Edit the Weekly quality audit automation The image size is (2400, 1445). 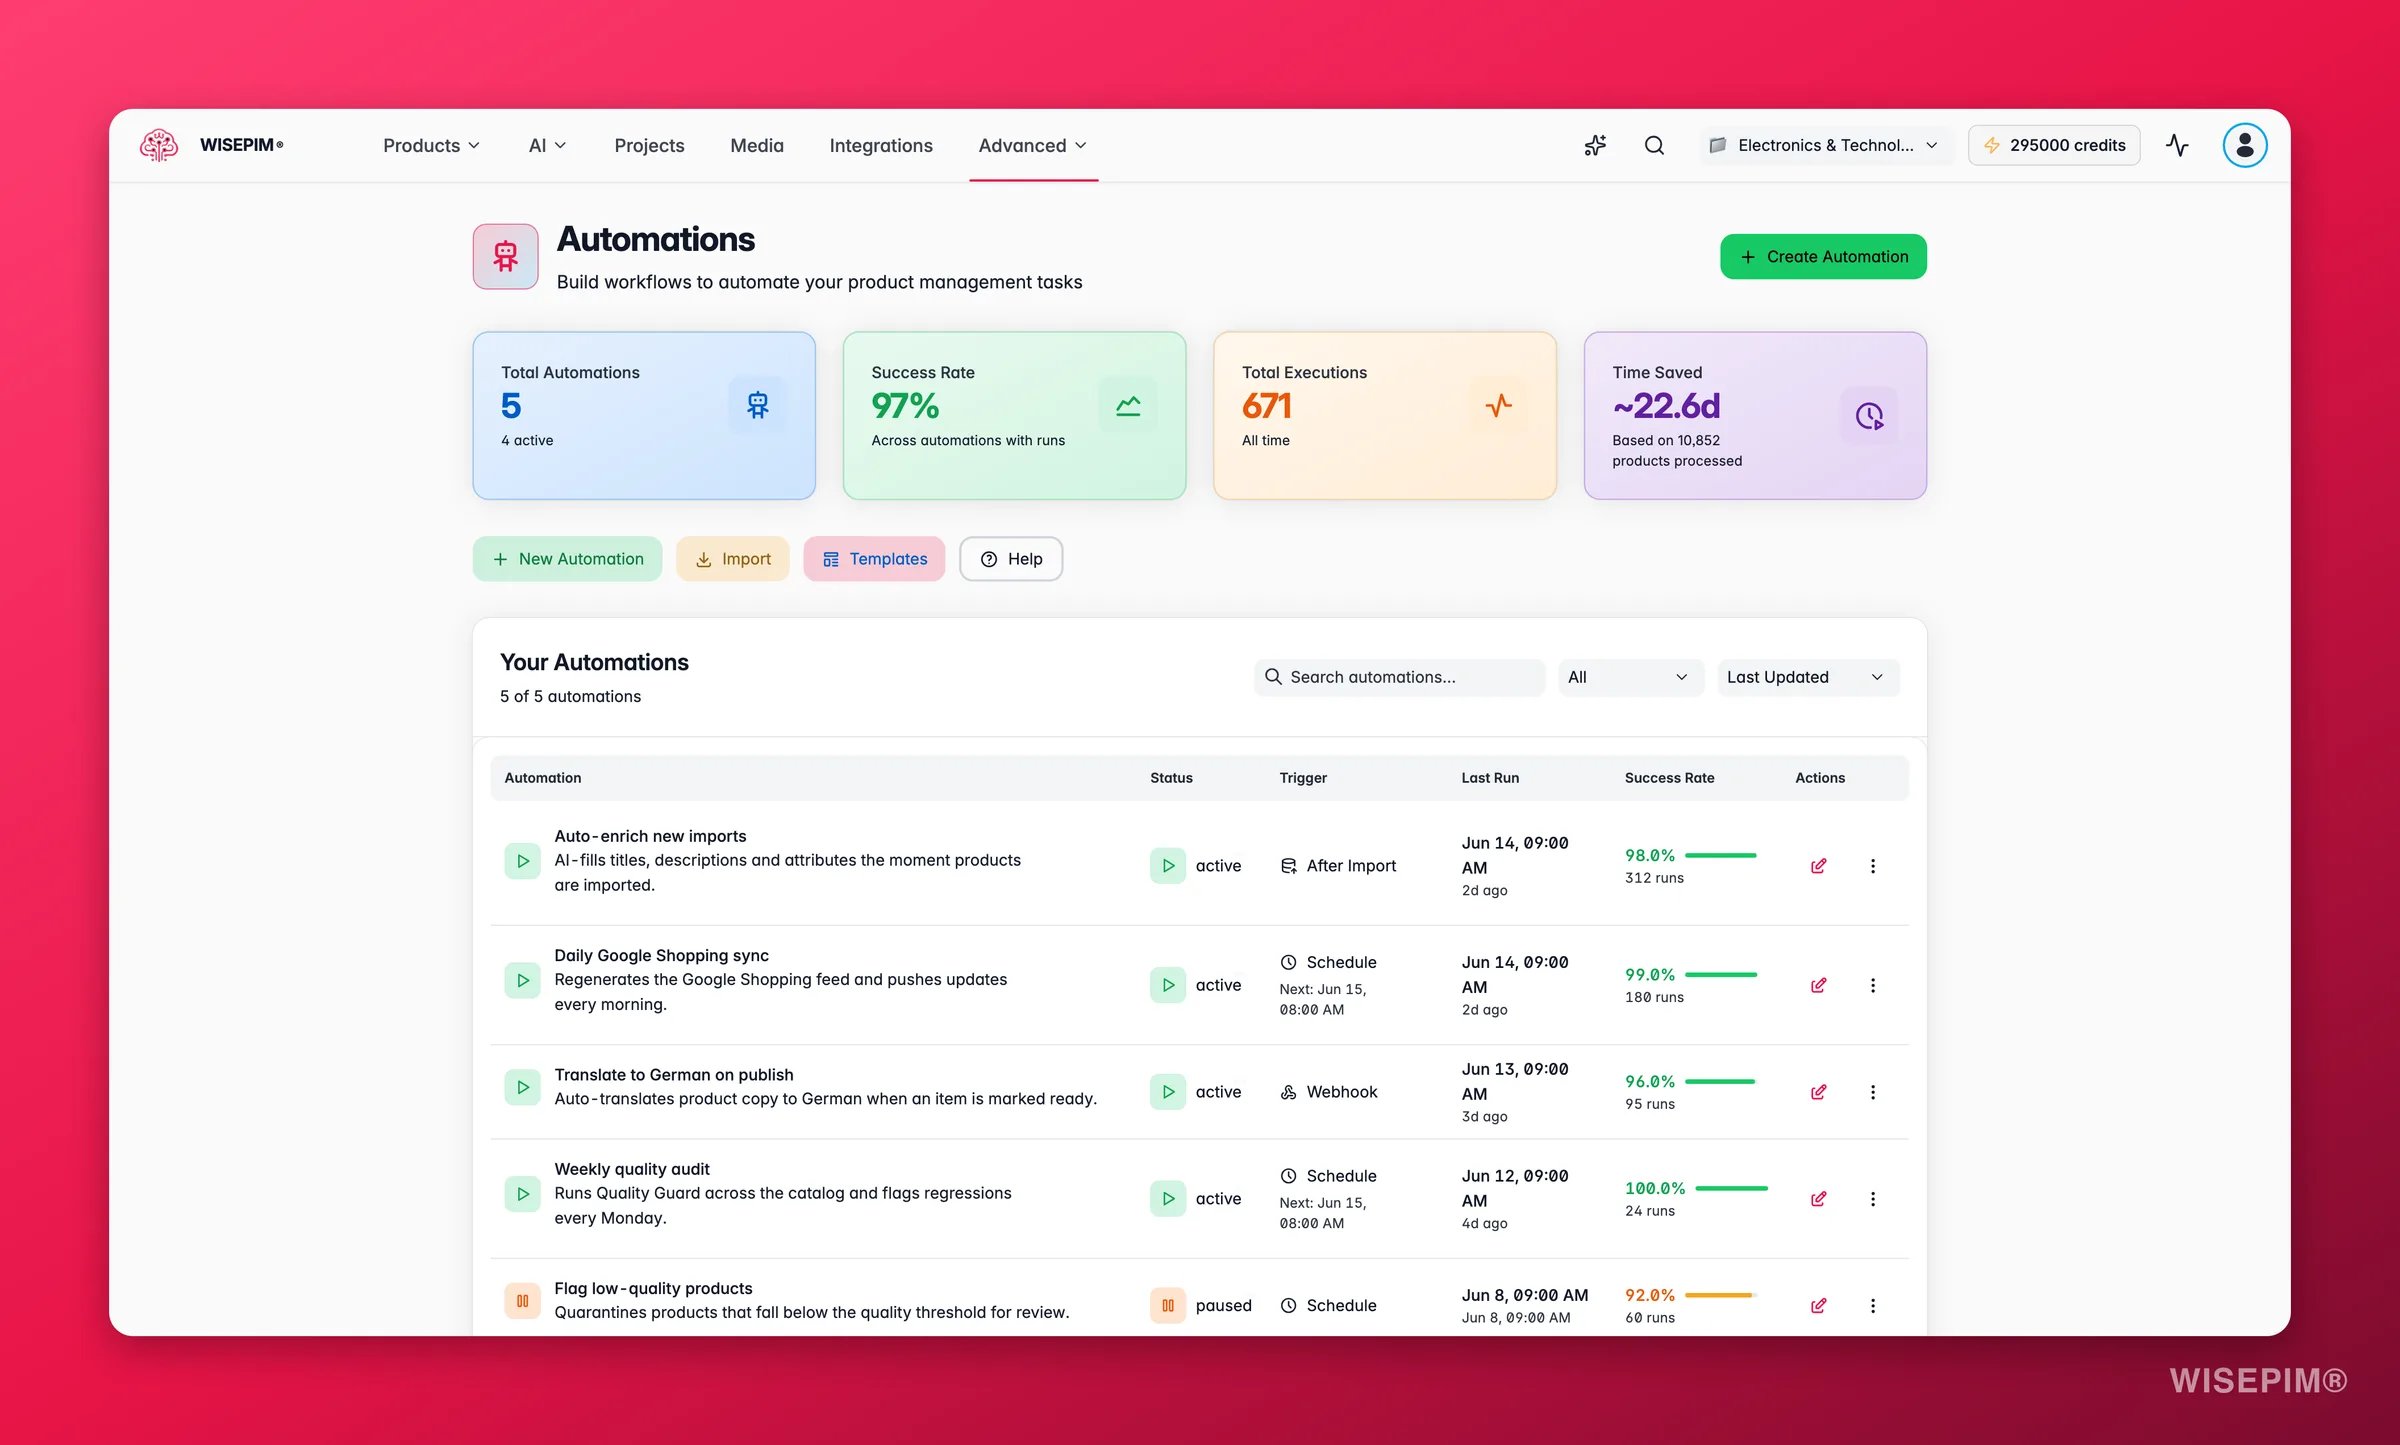pos(1818,1198)
